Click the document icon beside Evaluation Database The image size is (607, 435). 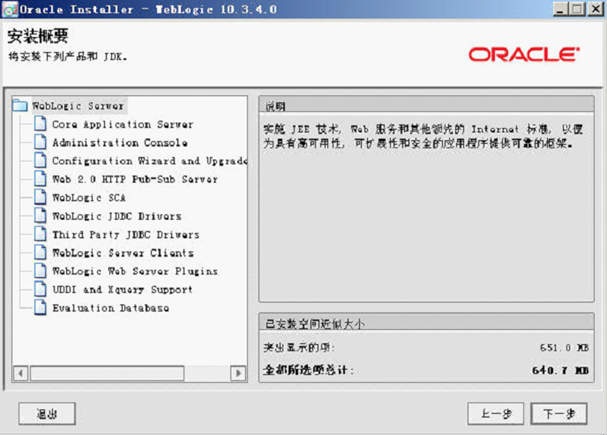[x=40, y=308]
